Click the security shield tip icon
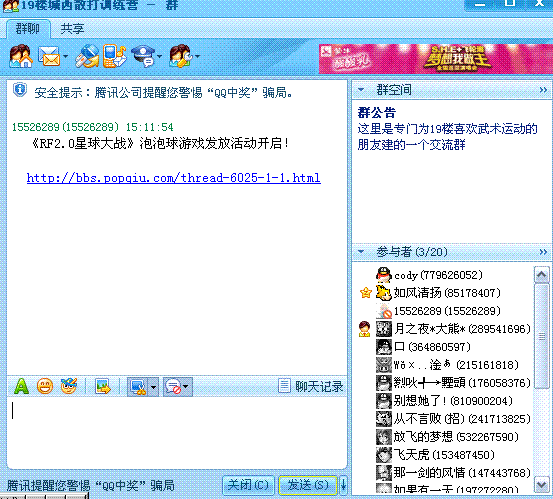This screenshot has width=553, height=499. coord(20,90)
